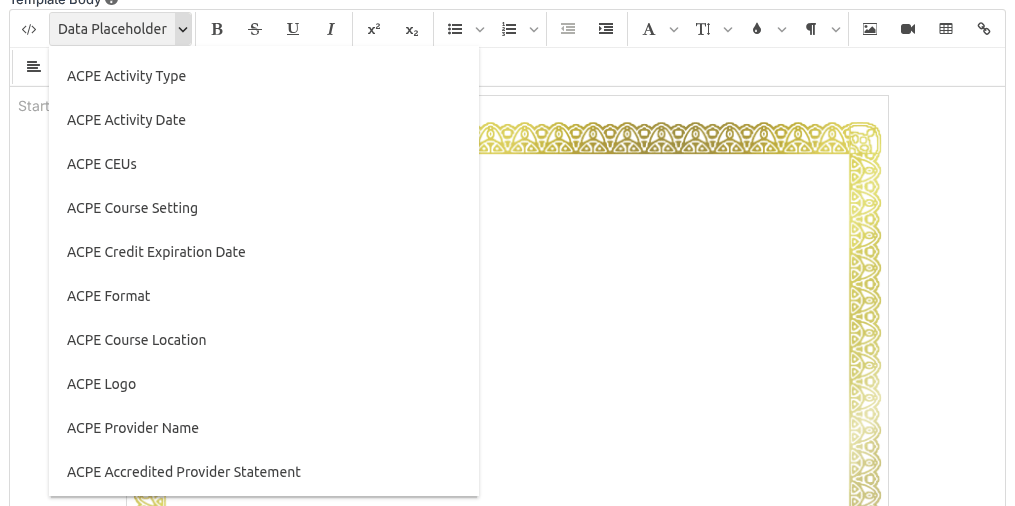Image resolution: width=1015 pixels, height=506 pixels.
Task: Click the align left icon
Action: (33, 67)
